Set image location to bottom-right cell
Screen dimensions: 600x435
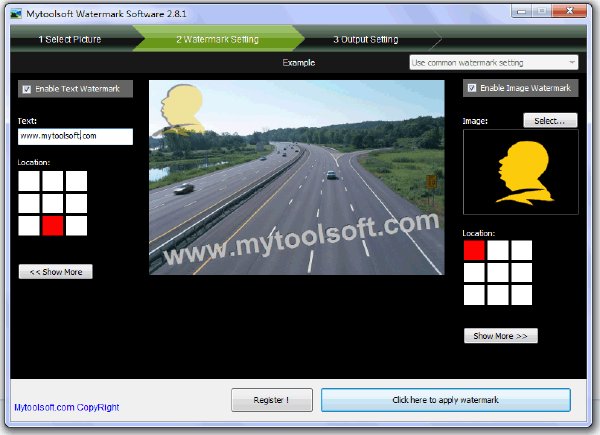(x=522, y=295)
